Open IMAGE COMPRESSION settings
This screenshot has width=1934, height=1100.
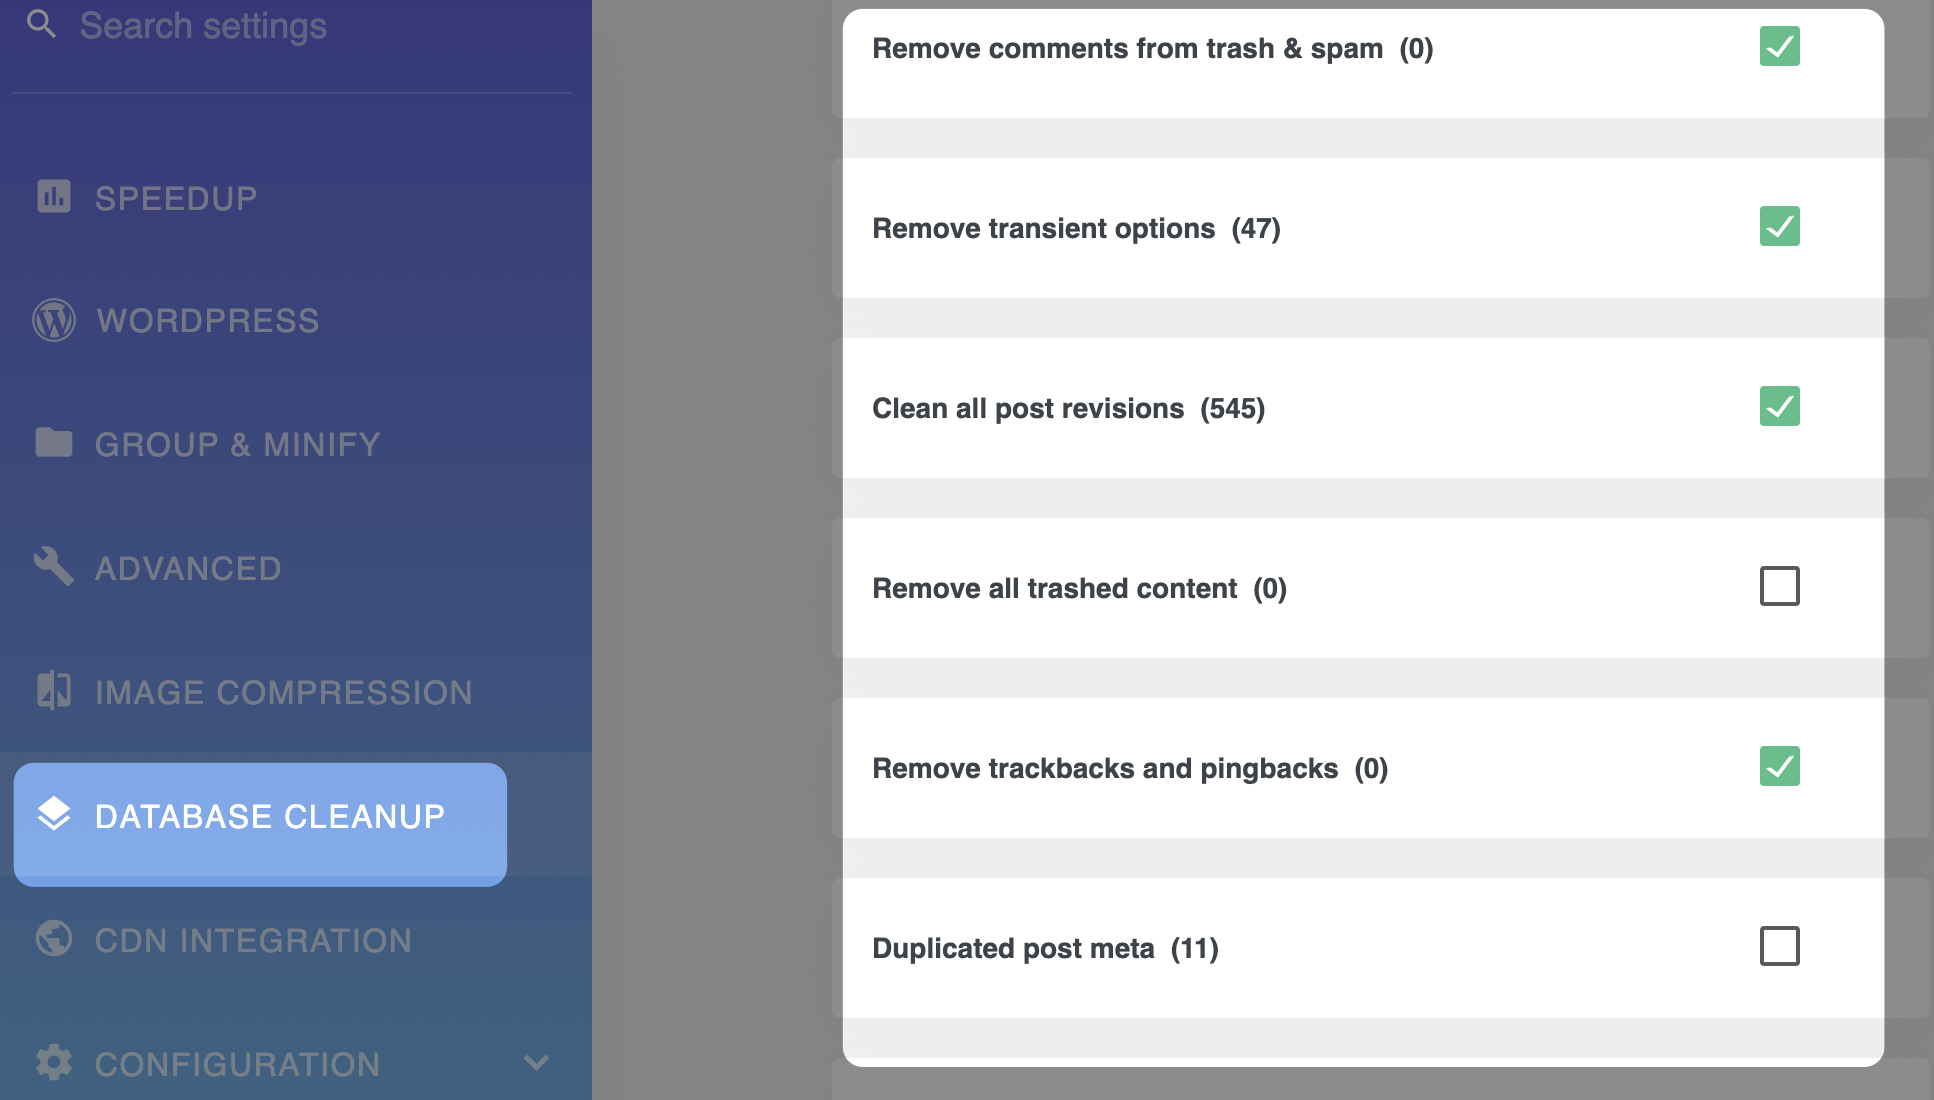(284, 692)
